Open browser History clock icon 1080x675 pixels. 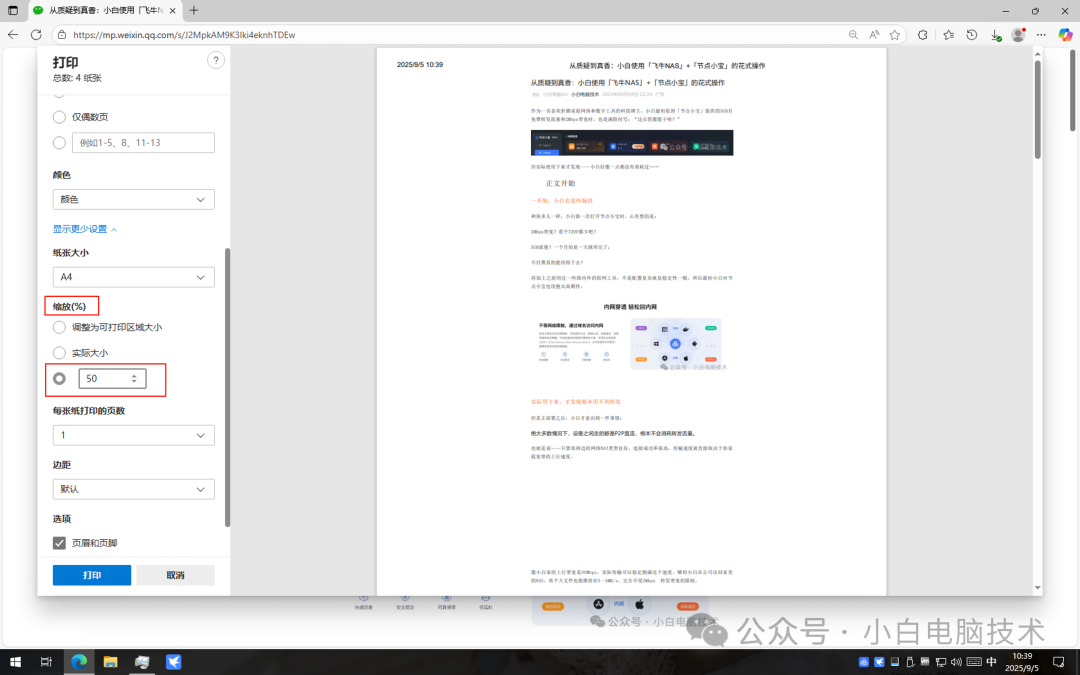click(x=972, y=34)
